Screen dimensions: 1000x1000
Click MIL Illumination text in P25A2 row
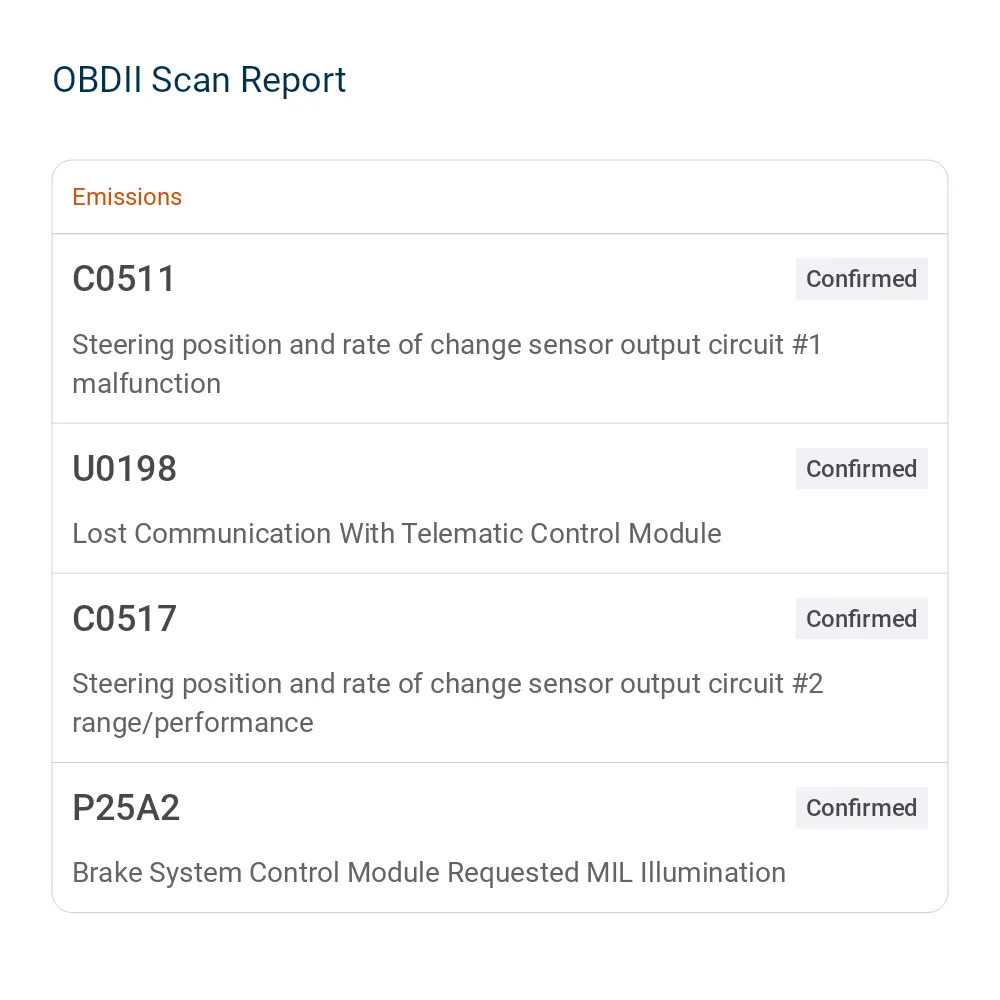pyautogui.click(x=686, y=873)
